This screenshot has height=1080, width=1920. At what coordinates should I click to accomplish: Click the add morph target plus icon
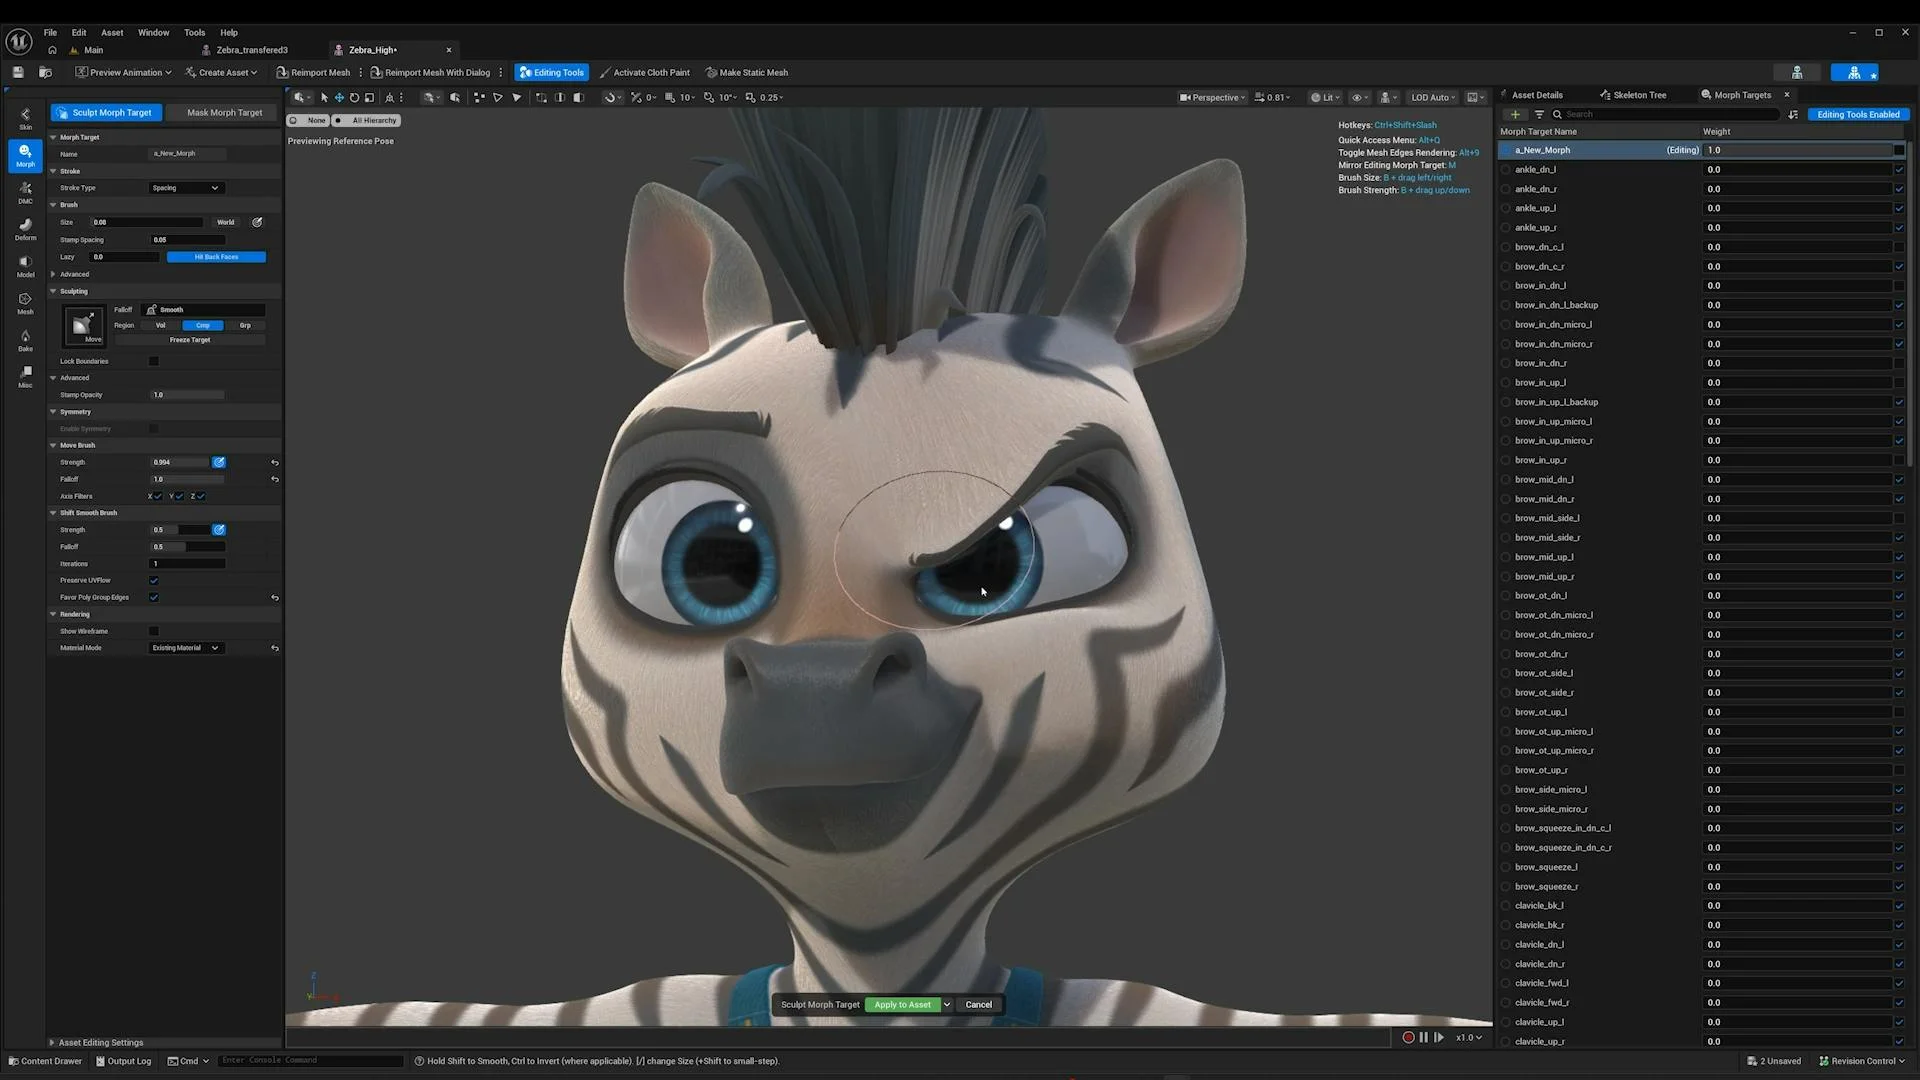click(1515, 115)
